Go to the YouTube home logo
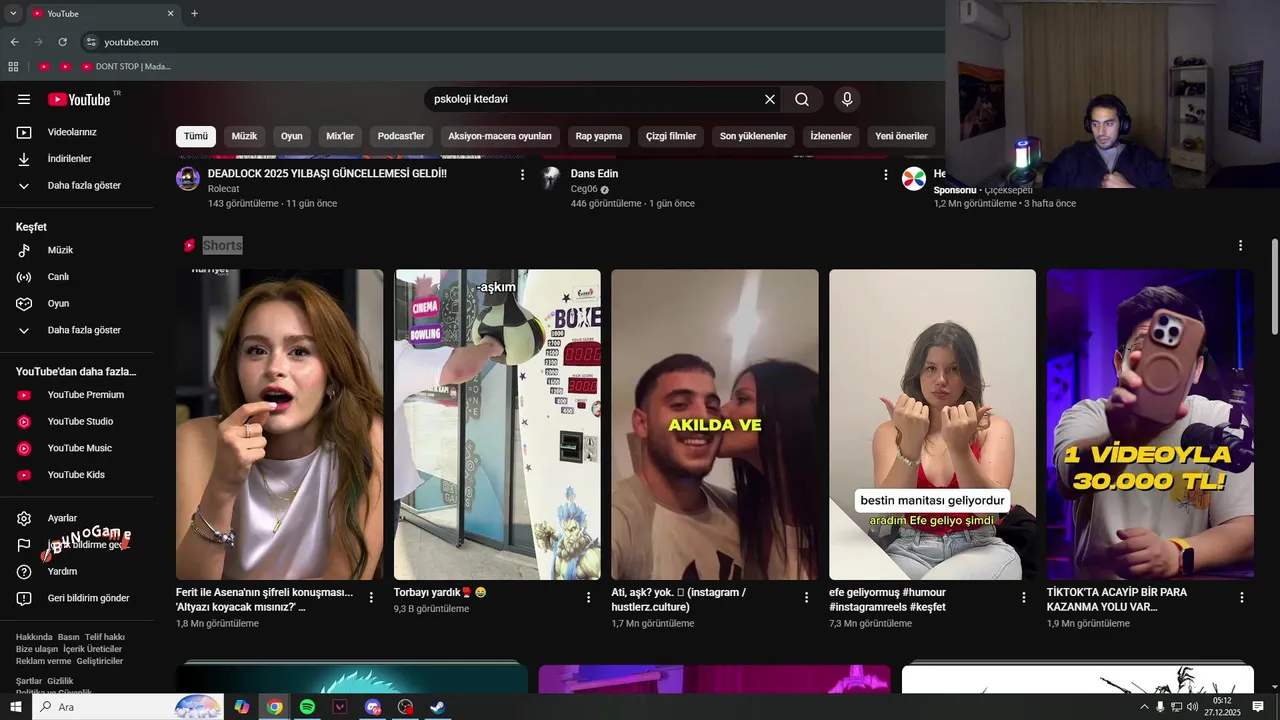Image resolution: width=1280 pixels, height=720 pixels. (79, 99)
